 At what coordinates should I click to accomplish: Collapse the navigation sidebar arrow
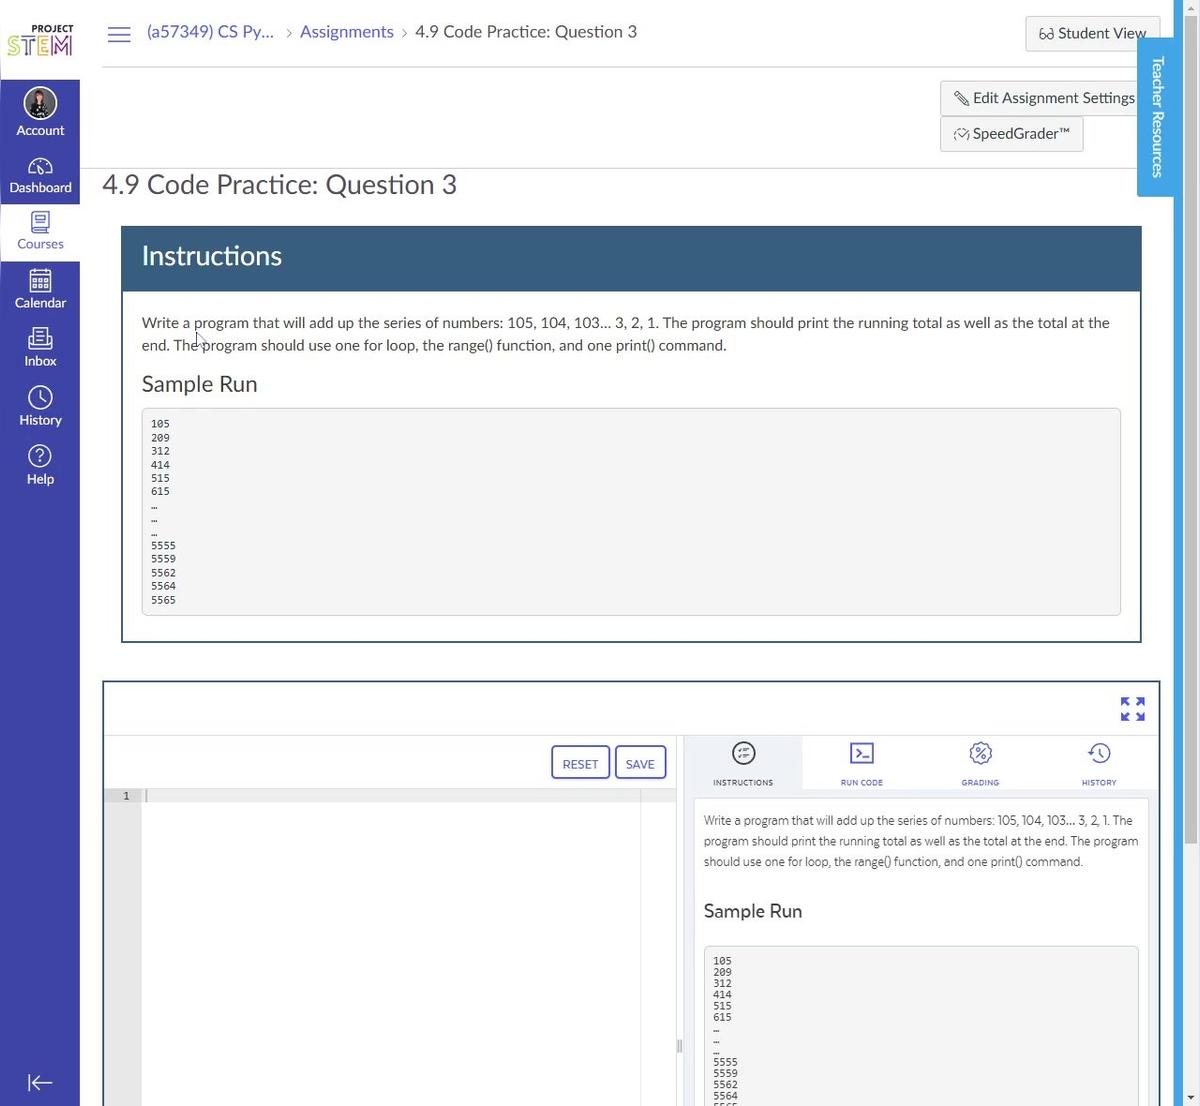coord(40,1082)
